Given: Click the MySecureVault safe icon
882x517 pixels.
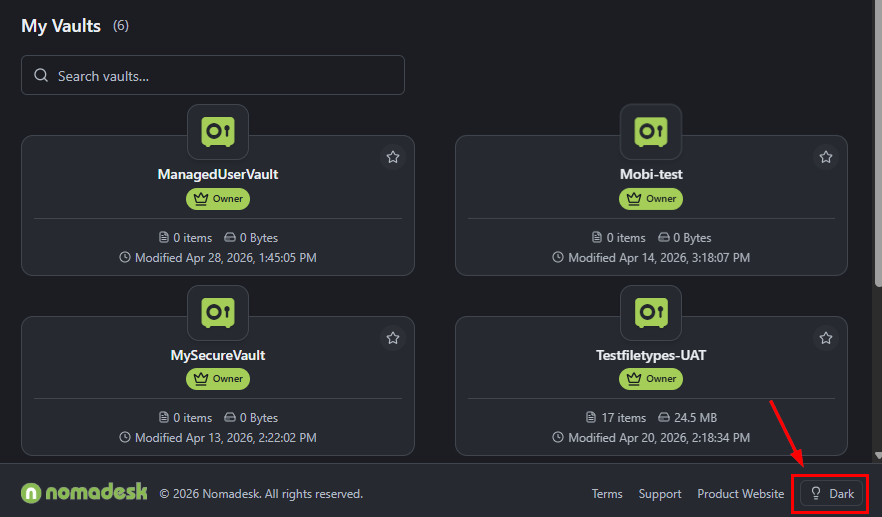Looking at the screenshot, I should [x=217, y=312].
